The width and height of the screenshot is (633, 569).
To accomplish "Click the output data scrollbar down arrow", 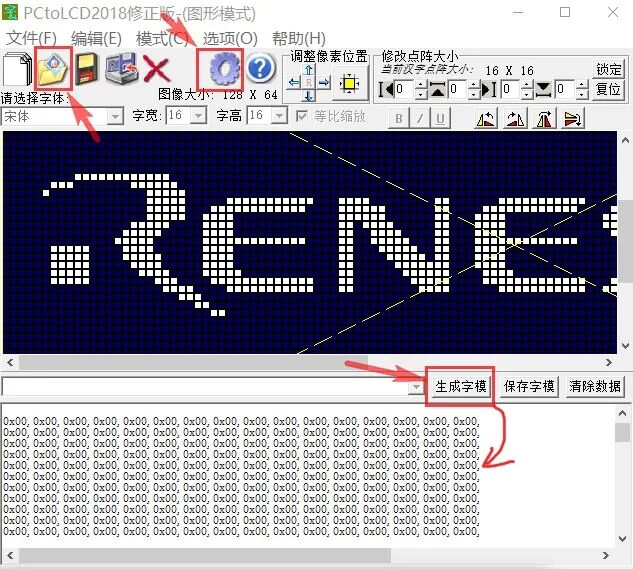I will click(x=622, y=539).
